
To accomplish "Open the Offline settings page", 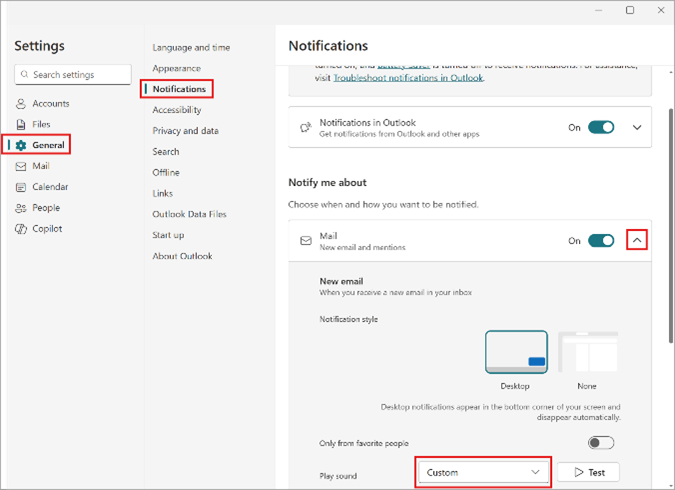I will pos(166,173).
